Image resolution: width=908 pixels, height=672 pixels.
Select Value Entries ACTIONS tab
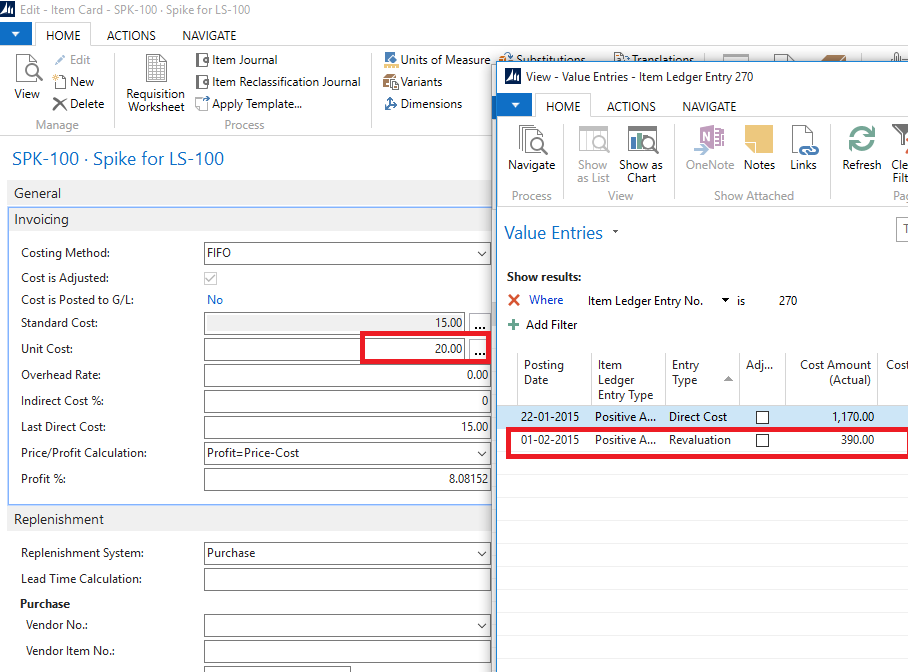(x=631, y=107)
